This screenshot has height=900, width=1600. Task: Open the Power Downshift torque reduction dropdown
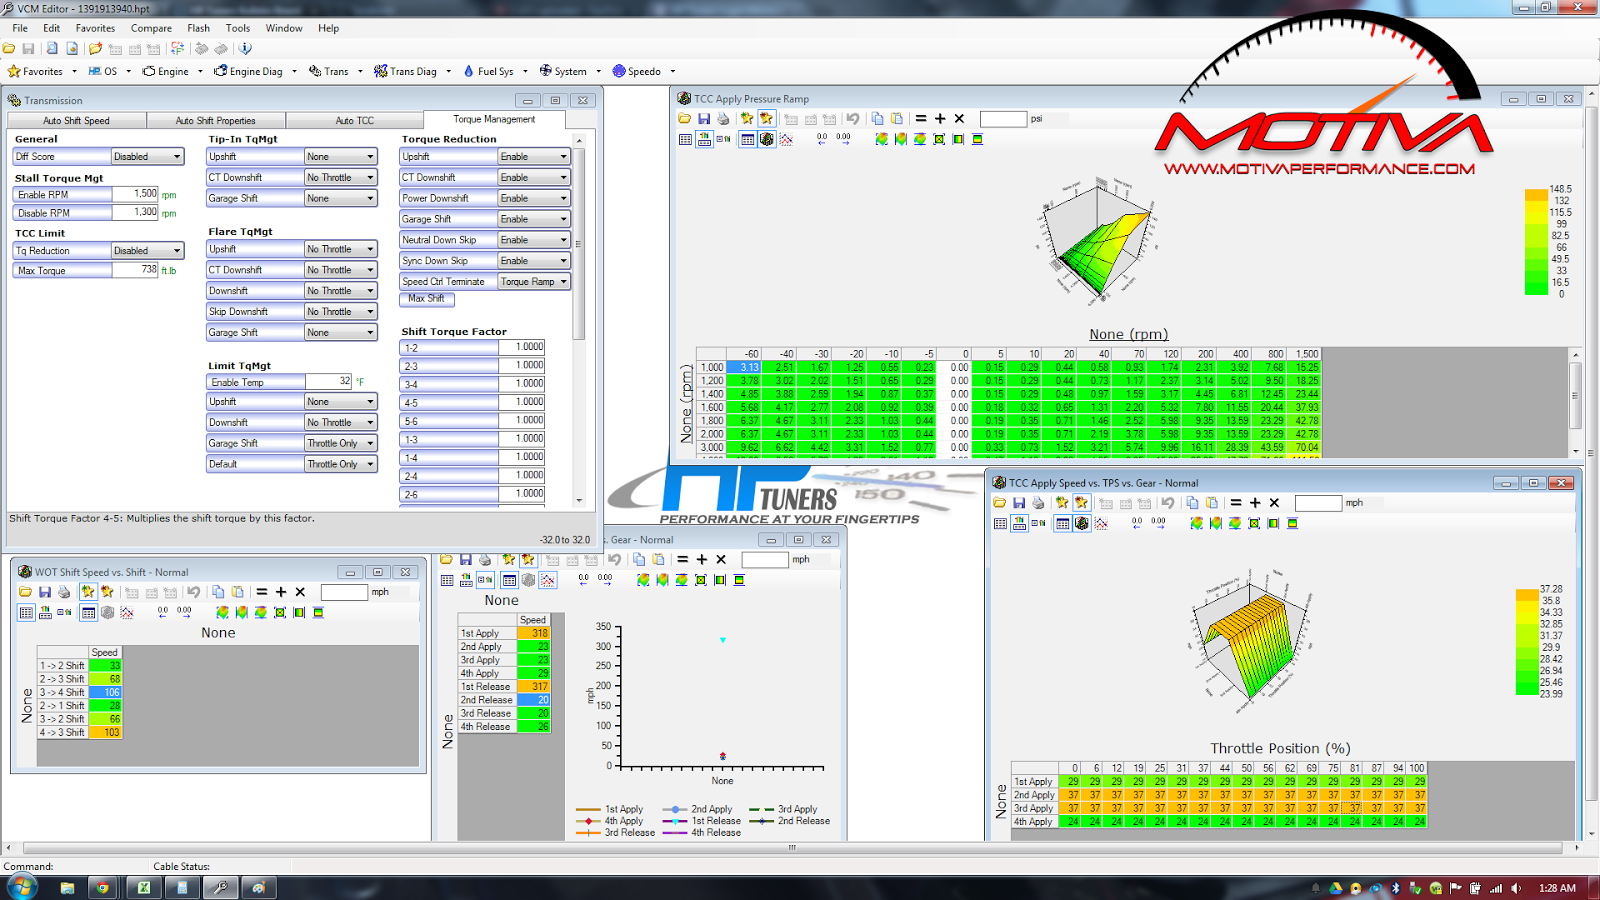coord(563,199)
